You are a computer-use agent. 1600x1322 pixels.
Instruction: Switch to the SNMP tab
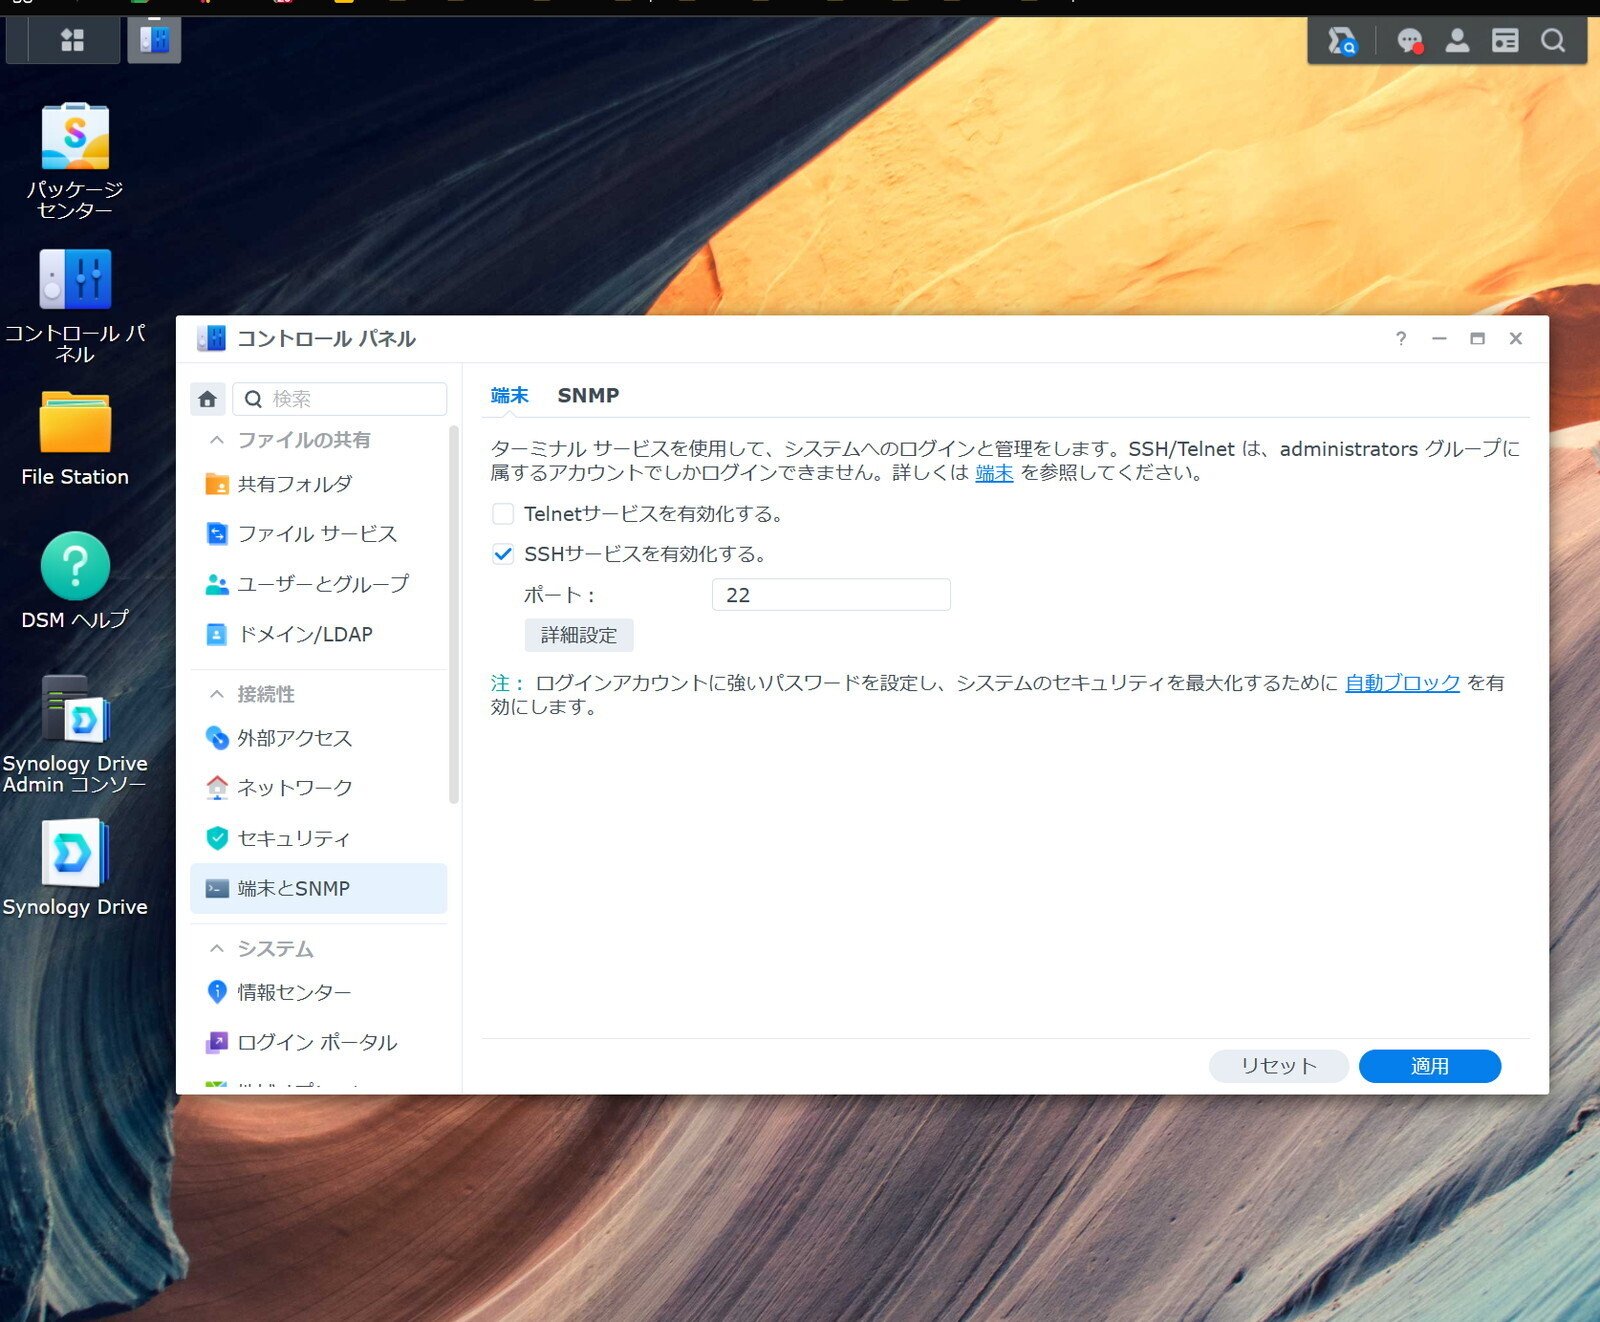coord(588,395)
